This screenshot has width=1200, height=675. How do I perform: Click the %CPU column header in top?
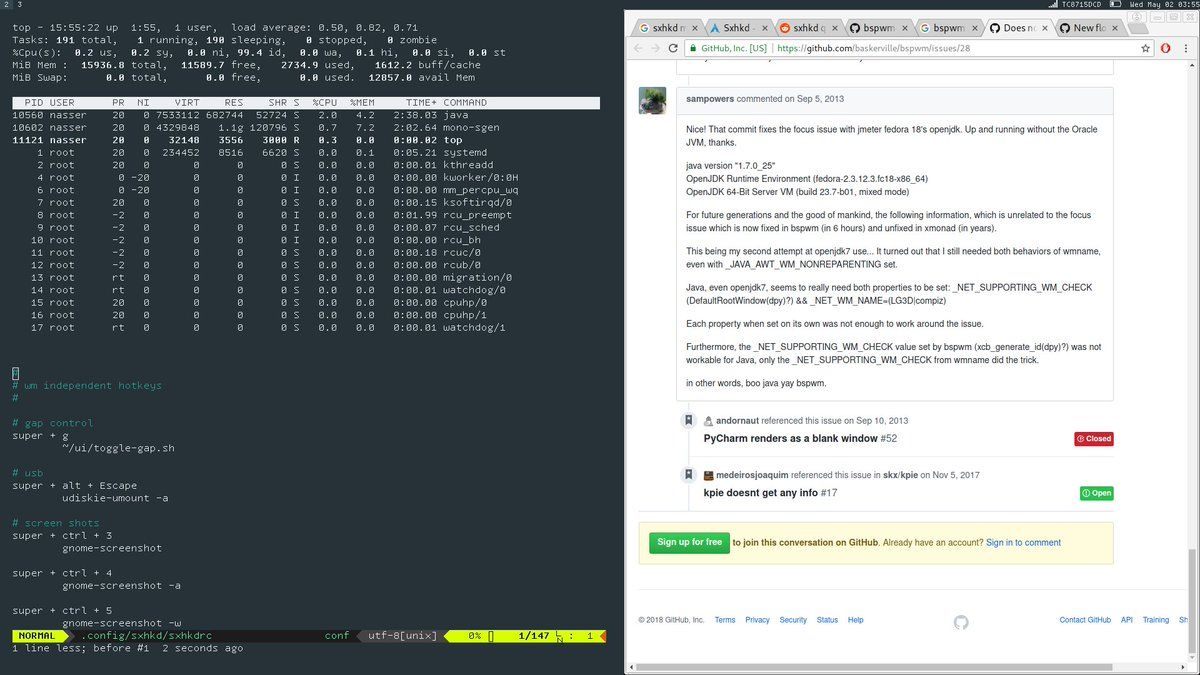[x=324, y=102]
